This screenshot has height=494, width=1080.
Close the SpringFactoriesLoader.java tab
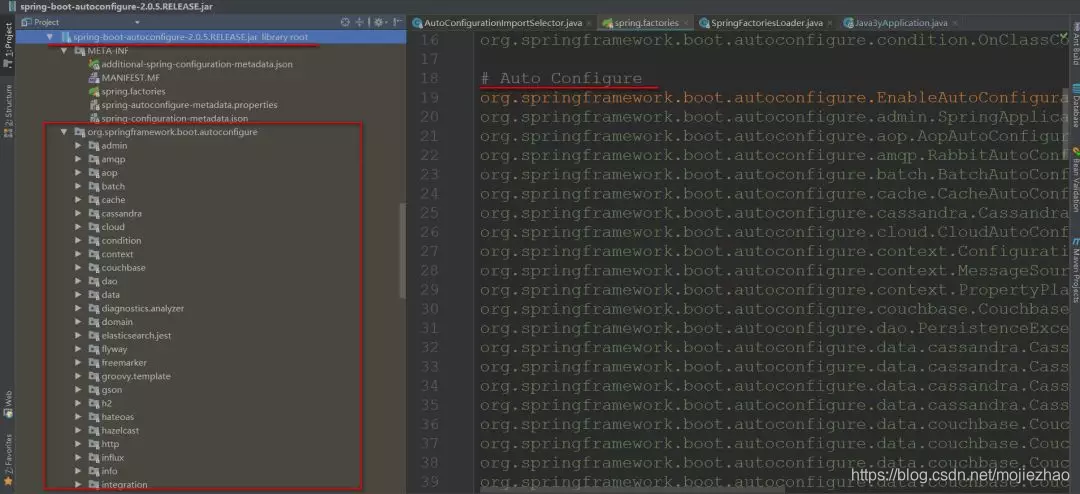830,23
